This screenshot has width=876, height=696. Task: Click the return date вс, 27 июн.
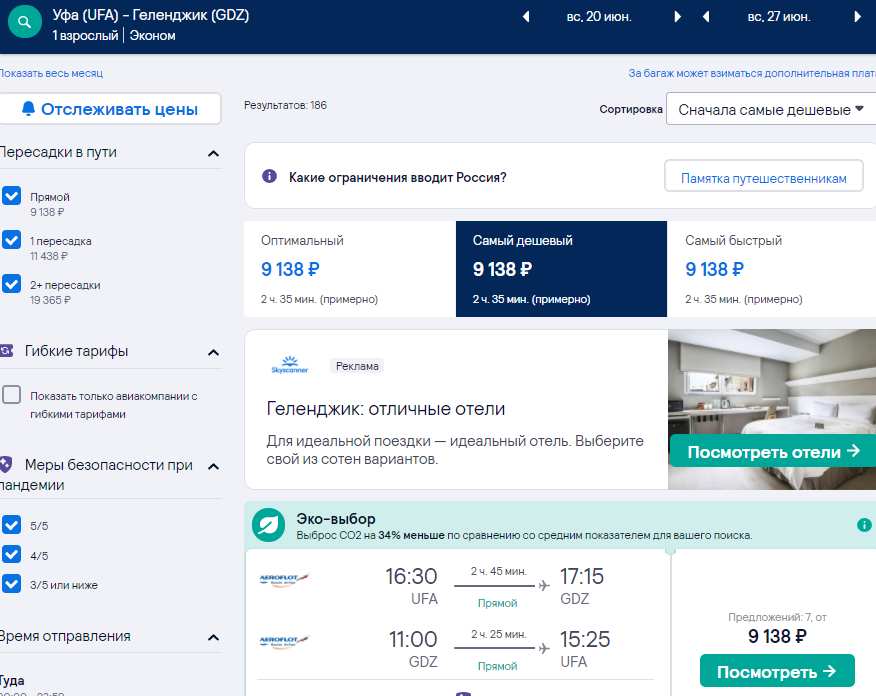pos(779,17)
